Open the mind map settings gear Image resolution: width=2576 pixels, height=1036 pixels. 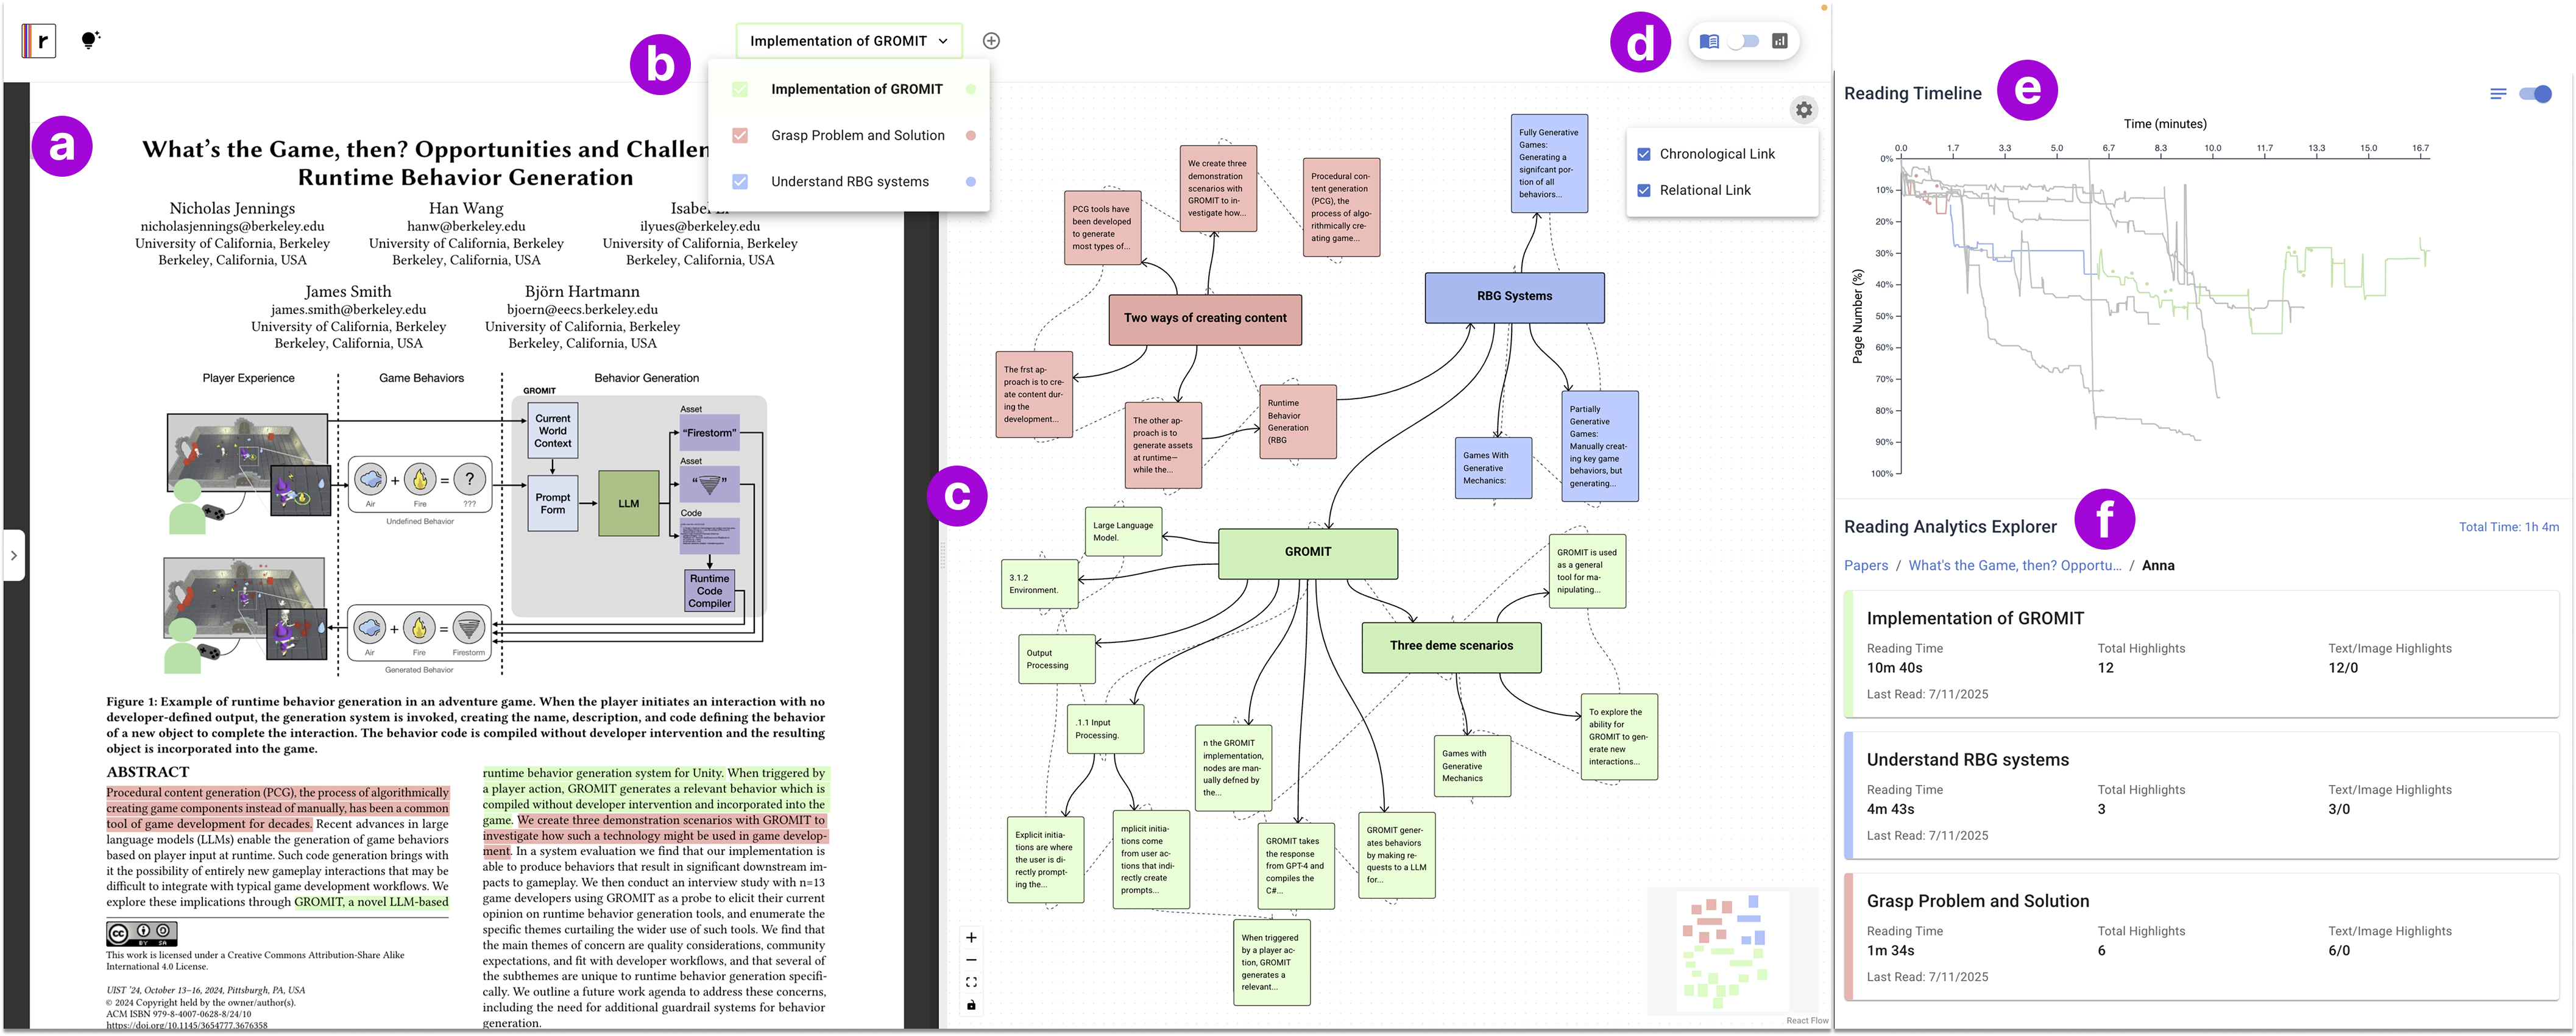pyautogui.click(x=1805, y=110)
